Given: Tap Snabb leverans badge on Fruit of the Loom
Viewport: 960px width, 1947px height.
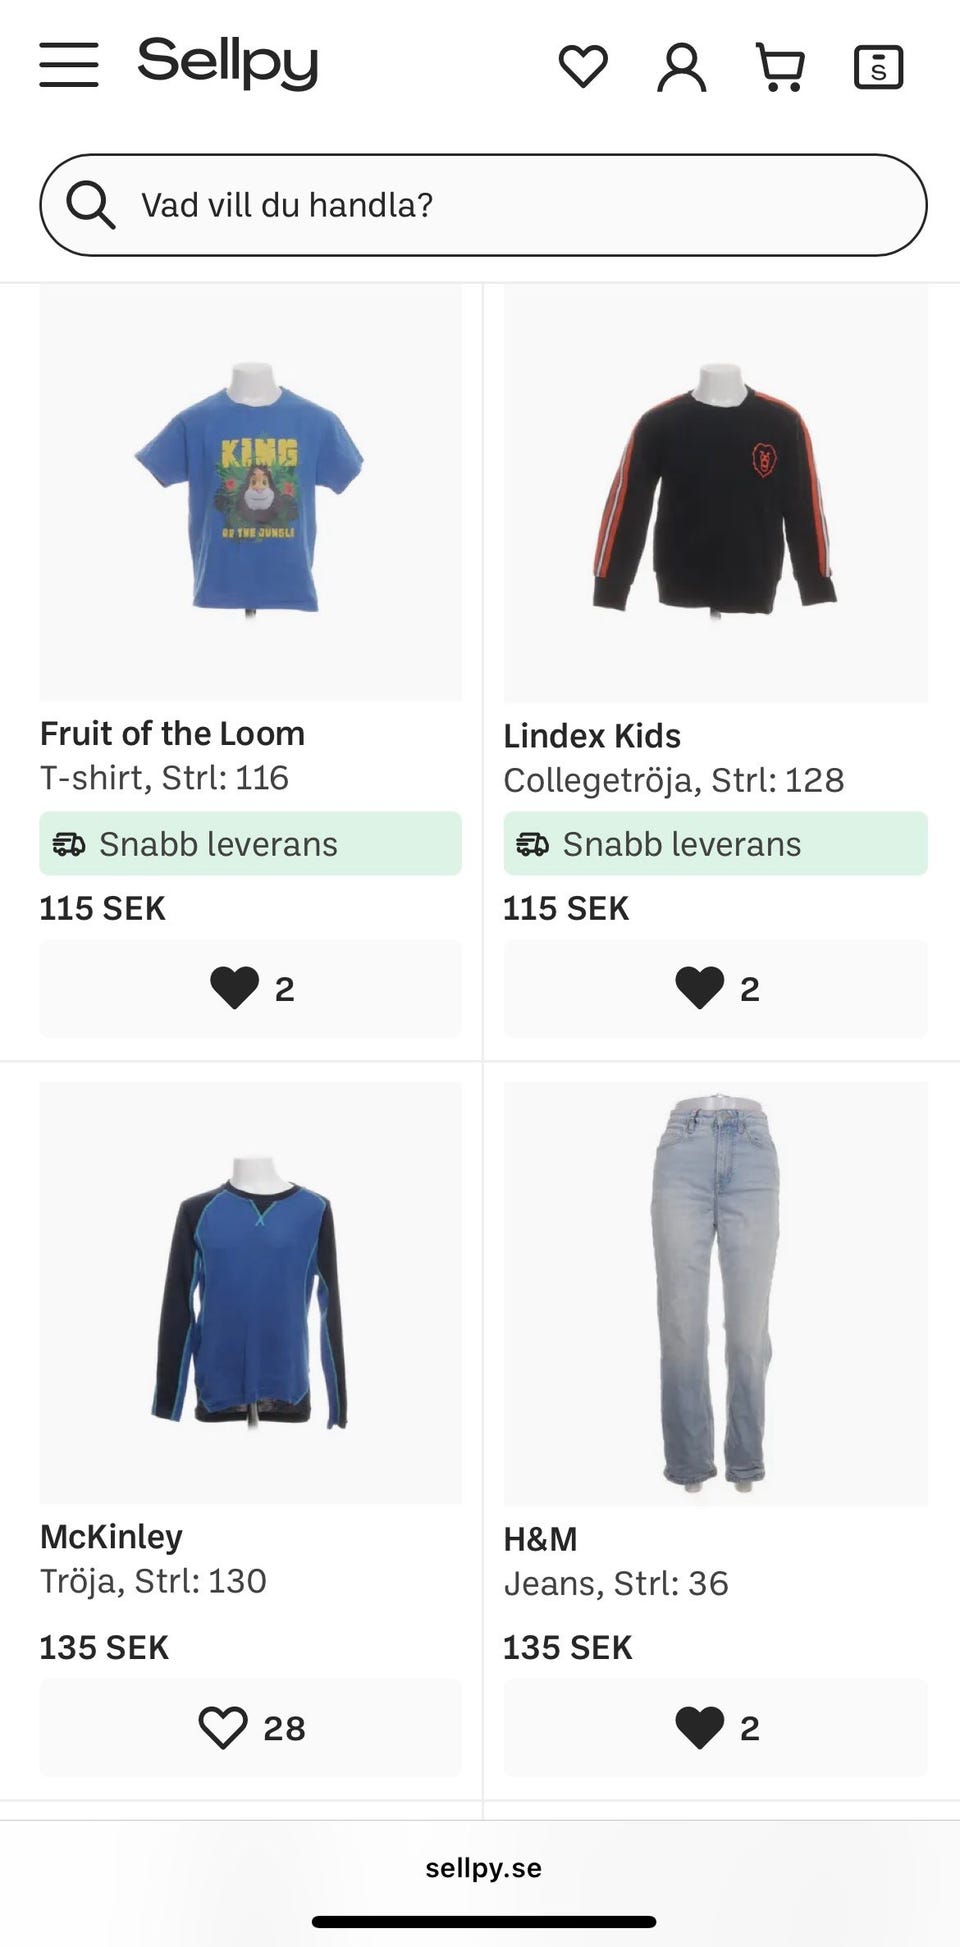Looking at the screenshot, I should point(251,844).
